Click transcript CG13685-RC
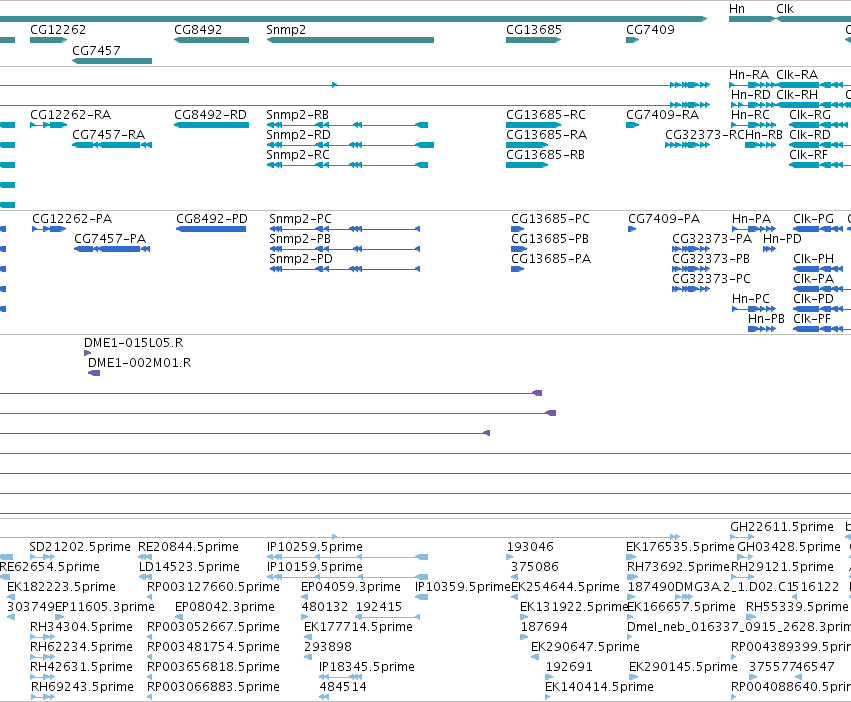 coord(546,115)
